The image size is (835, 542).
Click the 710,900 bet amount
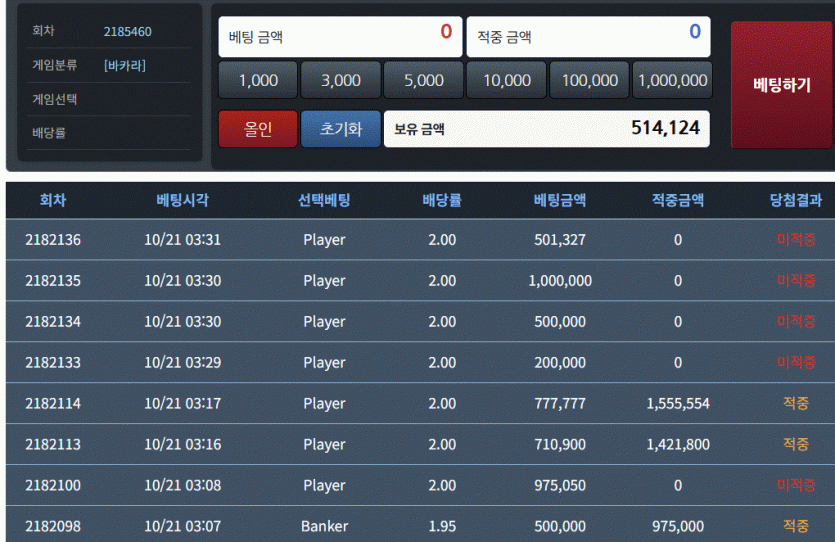click(560, 445)
